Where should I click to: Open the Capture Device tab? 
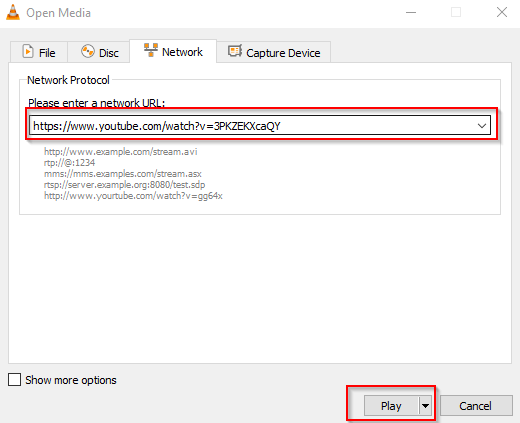273,52
